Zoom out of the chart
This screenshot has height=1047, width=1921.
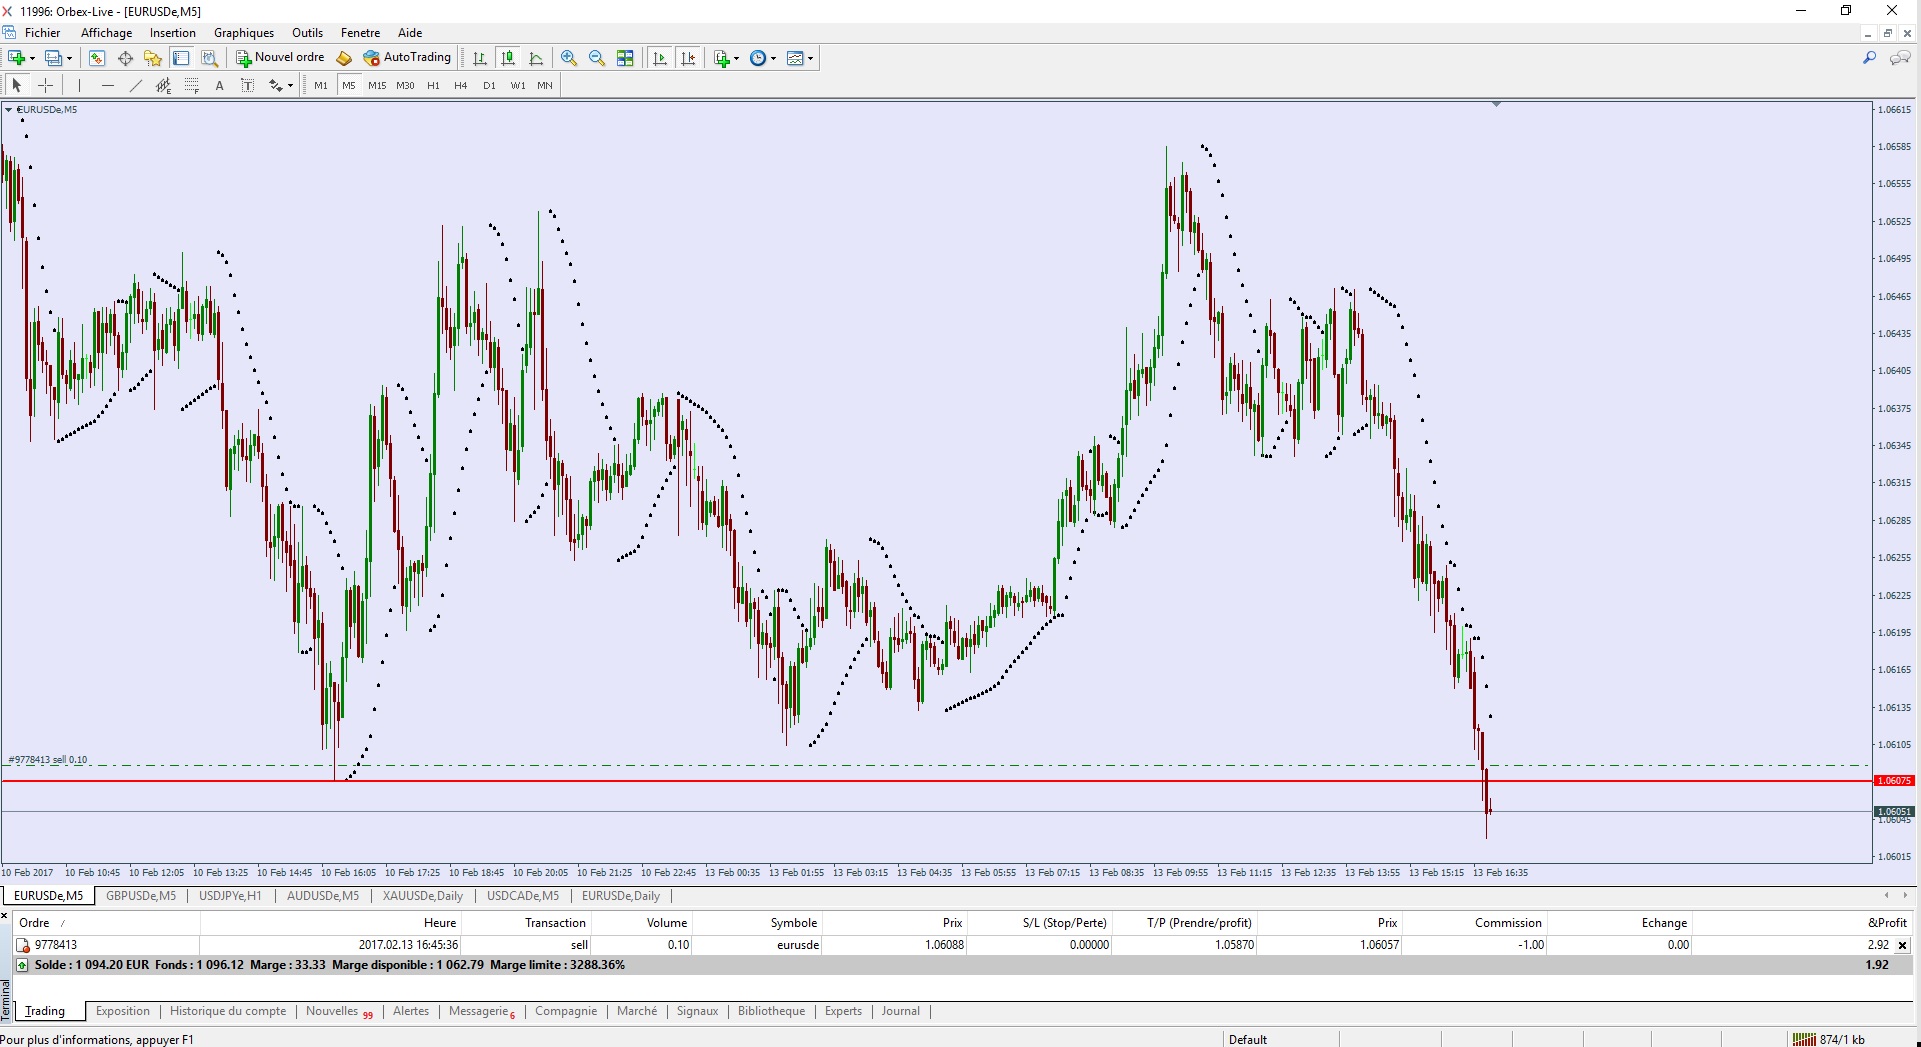tap(597, 58)
